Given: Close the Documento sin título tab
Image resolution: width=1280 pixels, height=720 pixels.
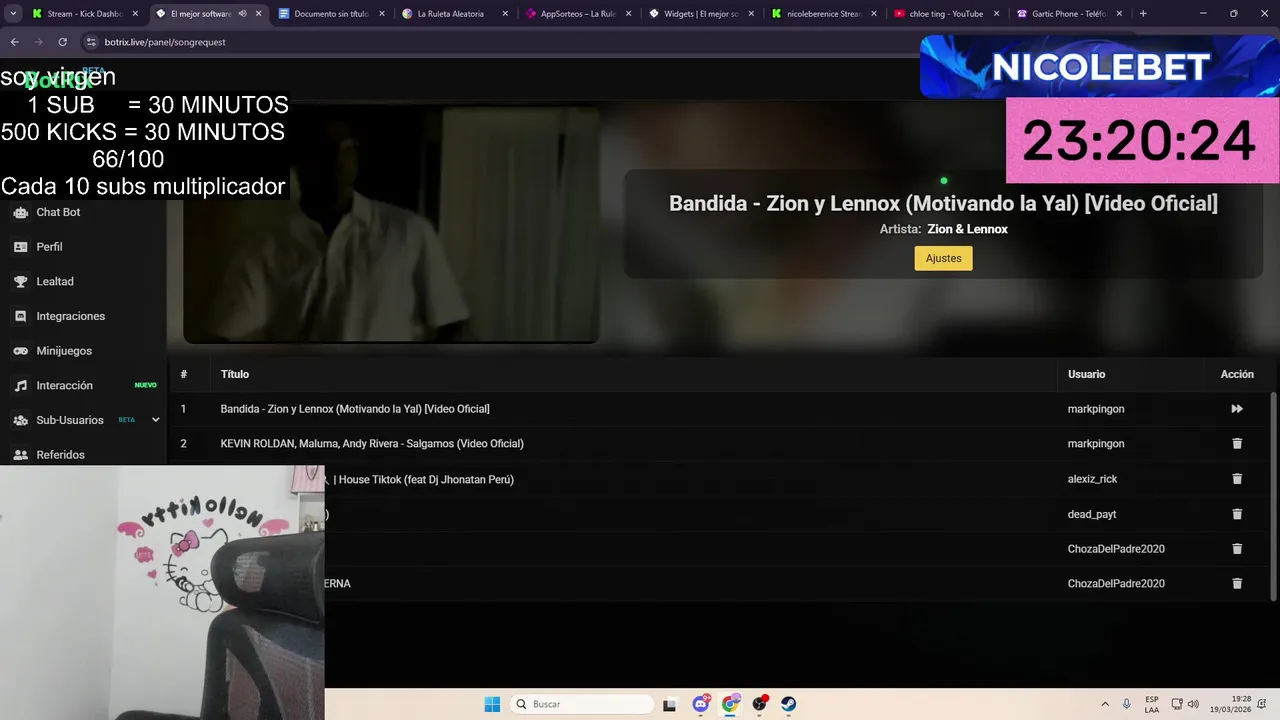Looking at the screenshot, I should (381, 14).
